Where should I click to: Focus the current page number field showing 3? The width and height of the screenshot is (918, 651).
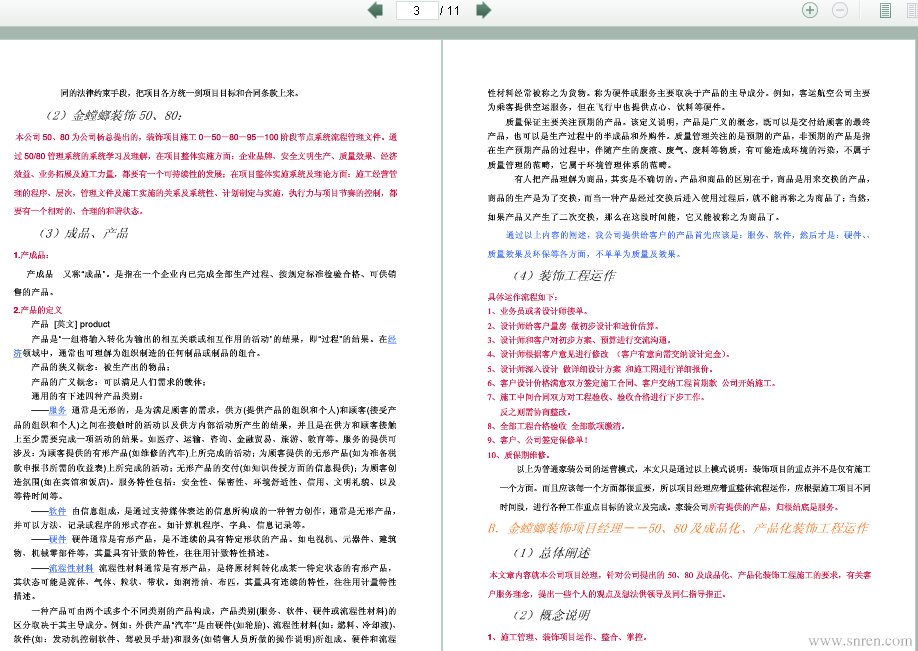click(x=417, y=10)
